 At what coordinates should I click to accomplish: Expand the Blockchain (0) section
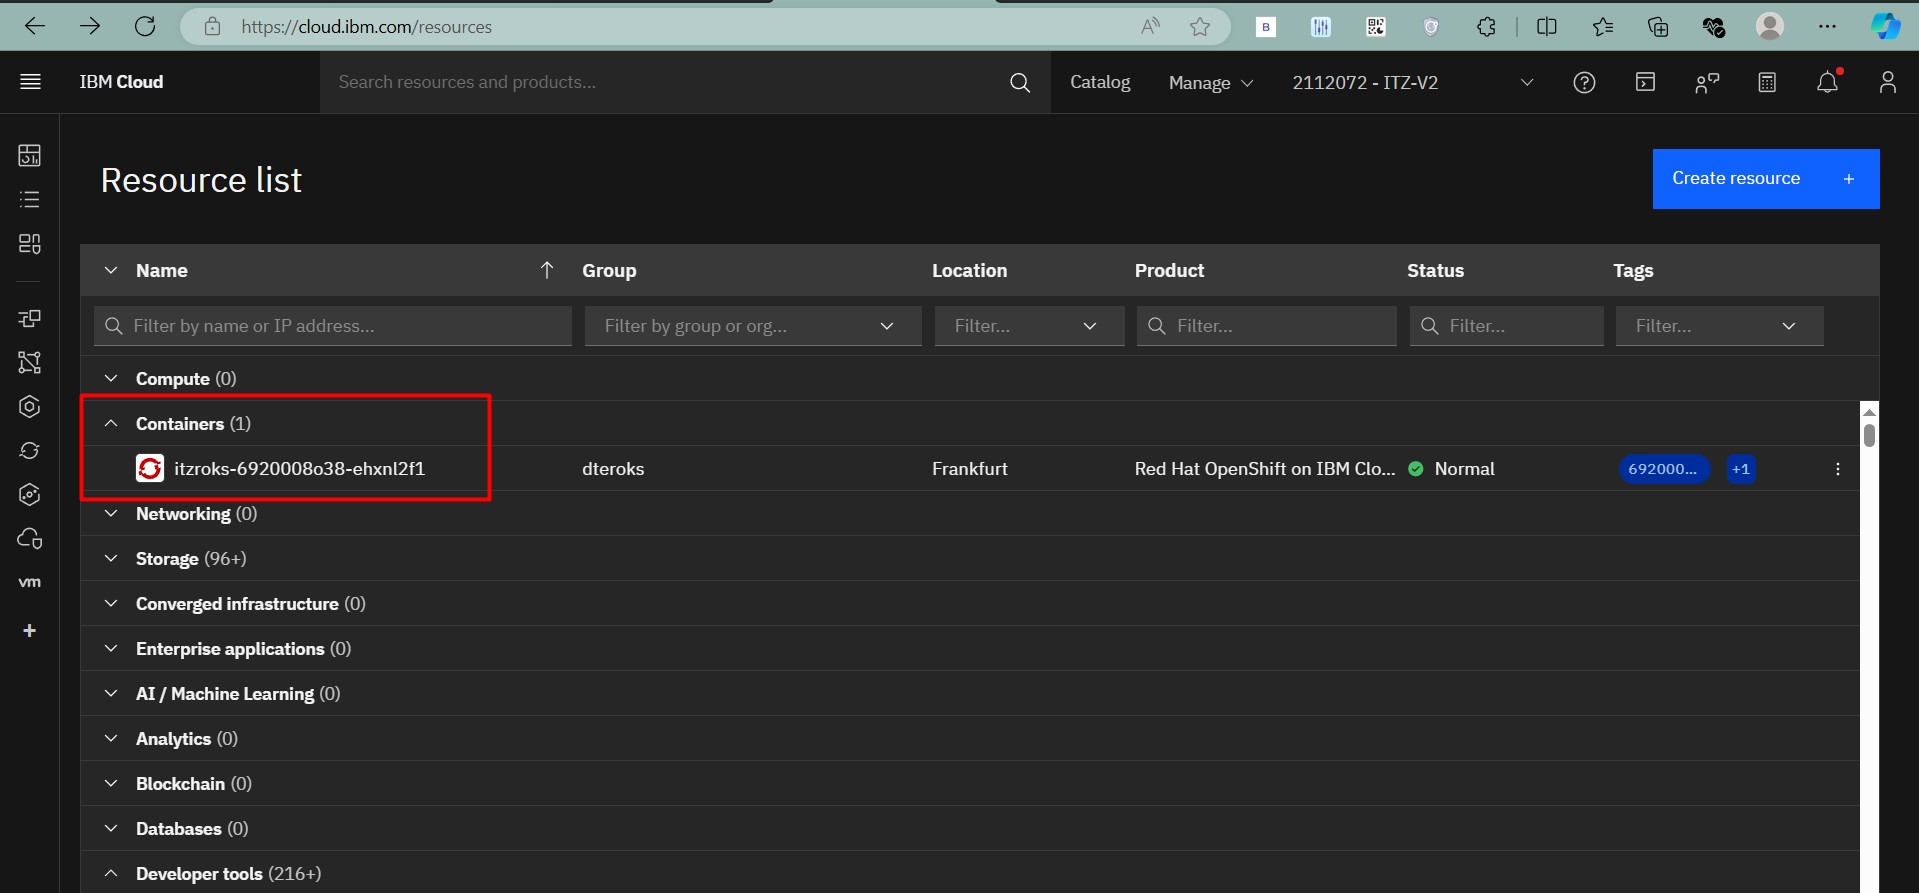[x=111, y=784]
